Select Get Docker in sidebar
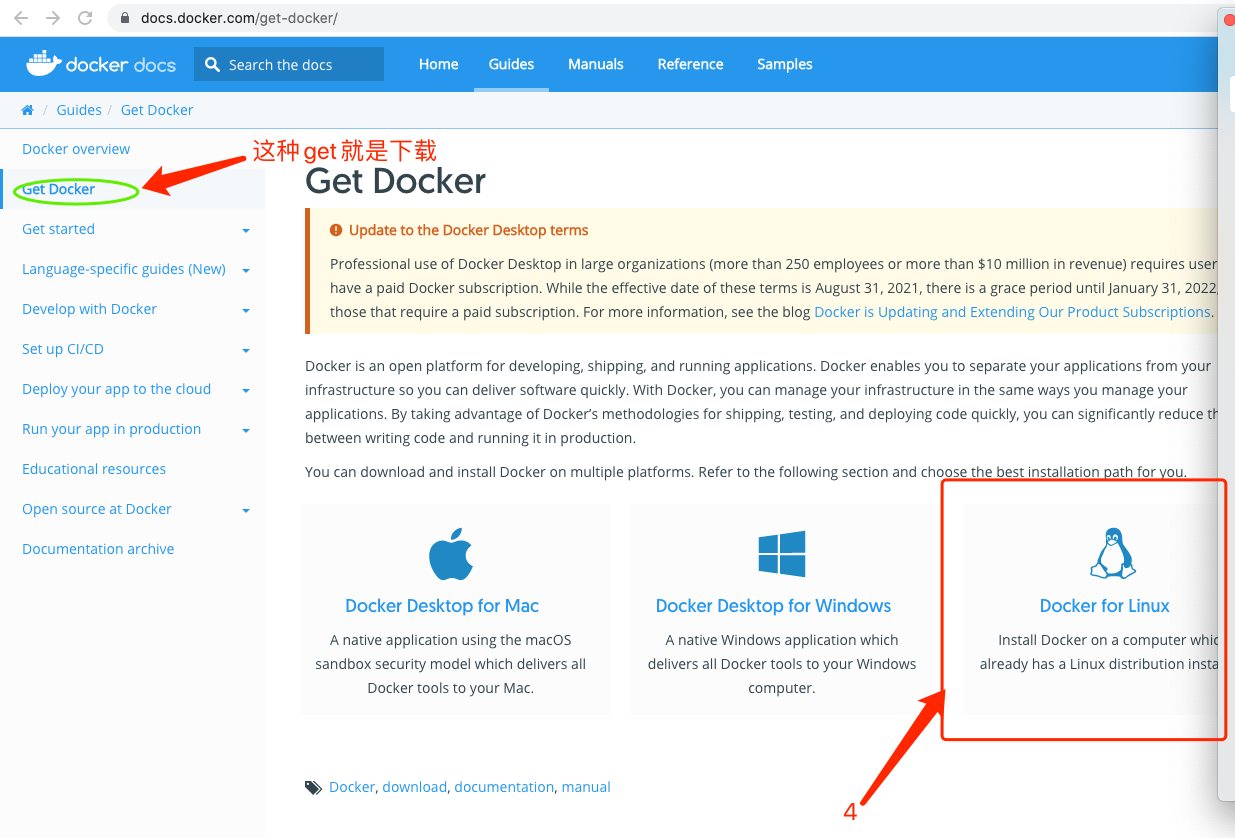The image size is (1235, 838). click(59, 189)
